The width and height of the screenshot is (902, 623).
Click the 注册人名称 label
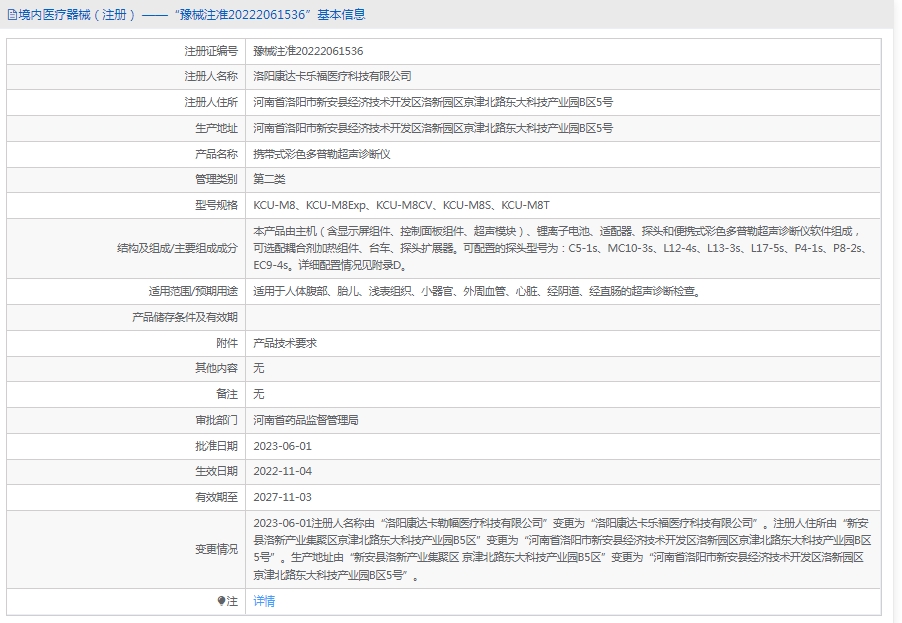[211, 77]
